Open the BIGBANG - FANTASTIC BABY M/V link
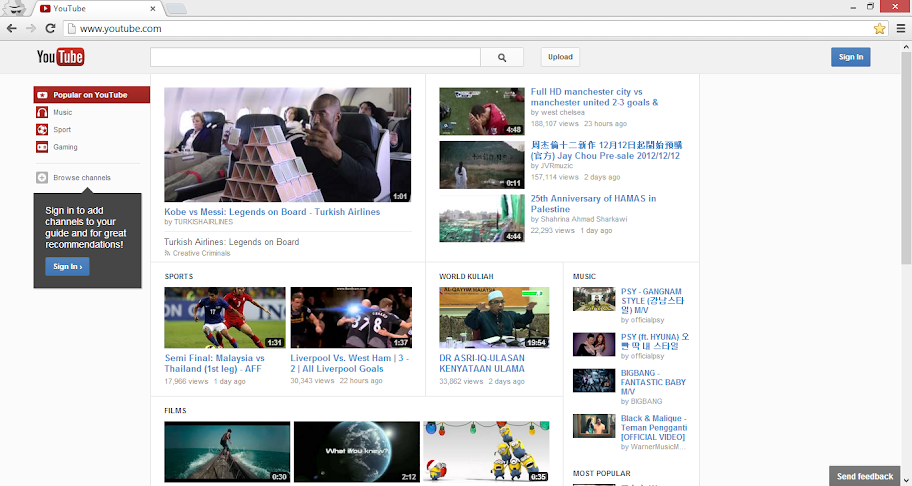Image resolution: width=912 pixels, height=486 pixels. (x=653, y=383)
